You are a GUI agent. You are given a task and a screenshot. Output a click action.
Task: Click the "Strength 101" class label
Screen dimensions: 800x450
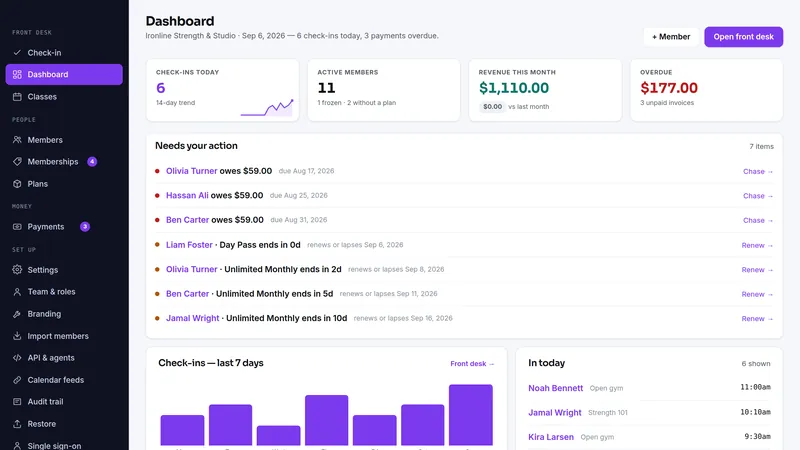608,413
